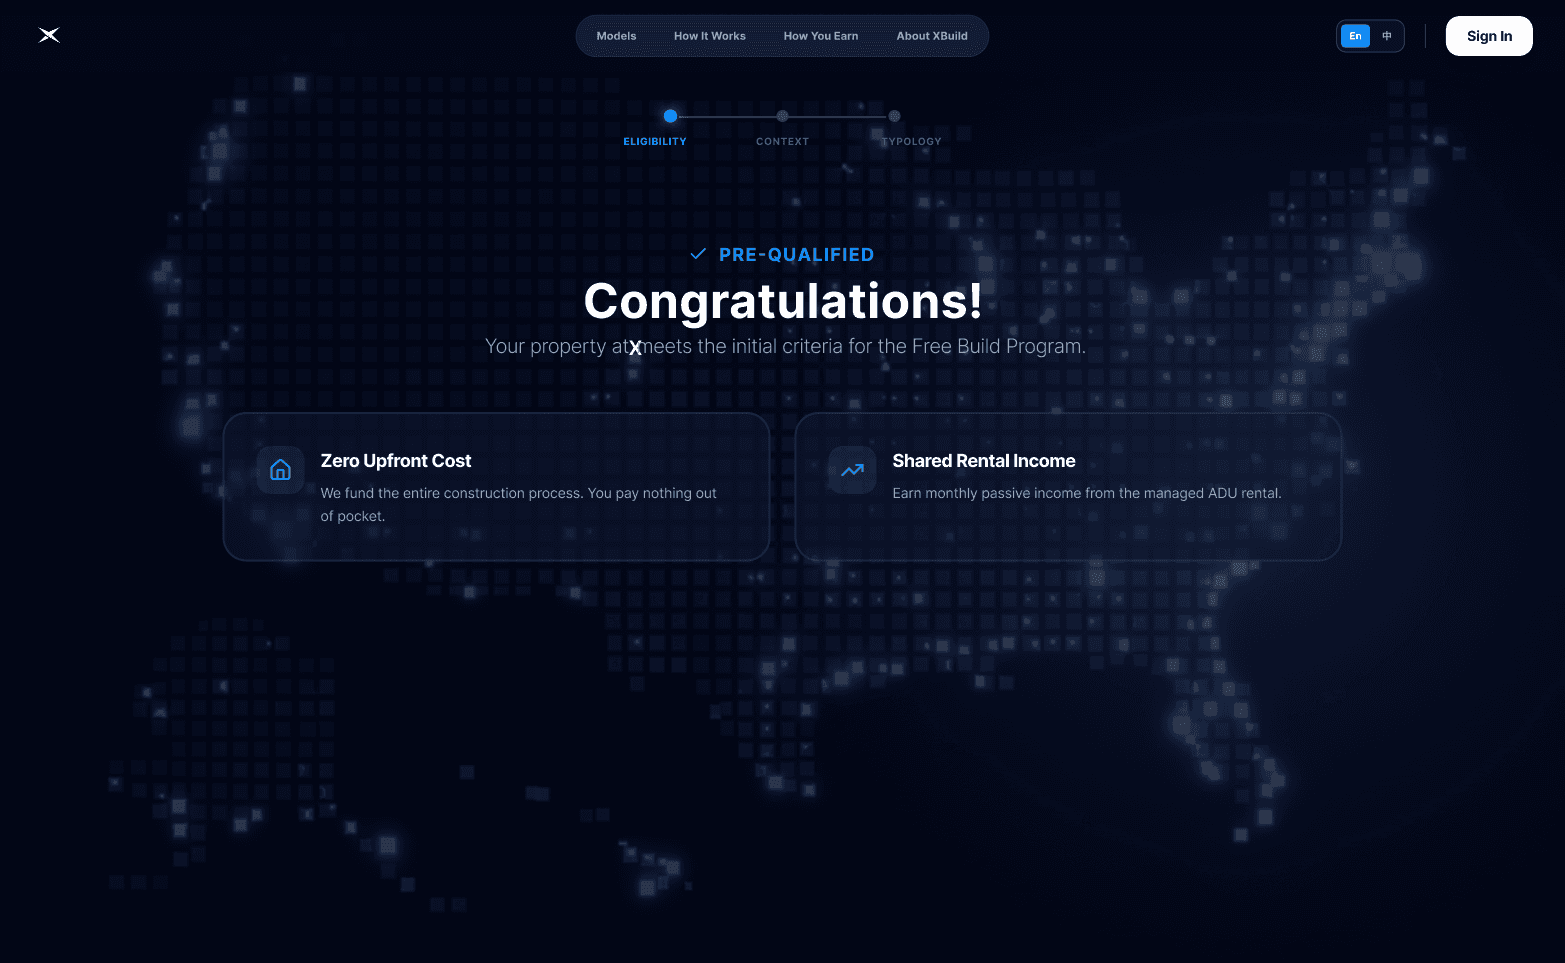Select the Typology step dot
1565x963 pixels.
point(894,116)
